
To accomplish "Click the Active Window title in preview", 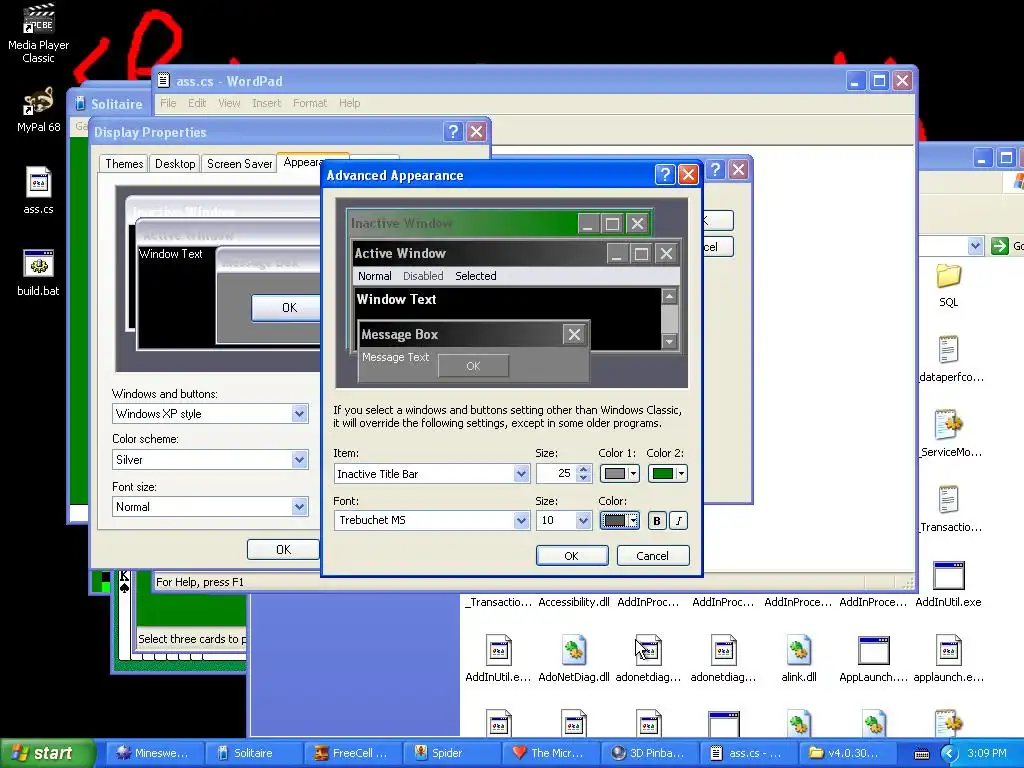I will click(x=400, y=253).
